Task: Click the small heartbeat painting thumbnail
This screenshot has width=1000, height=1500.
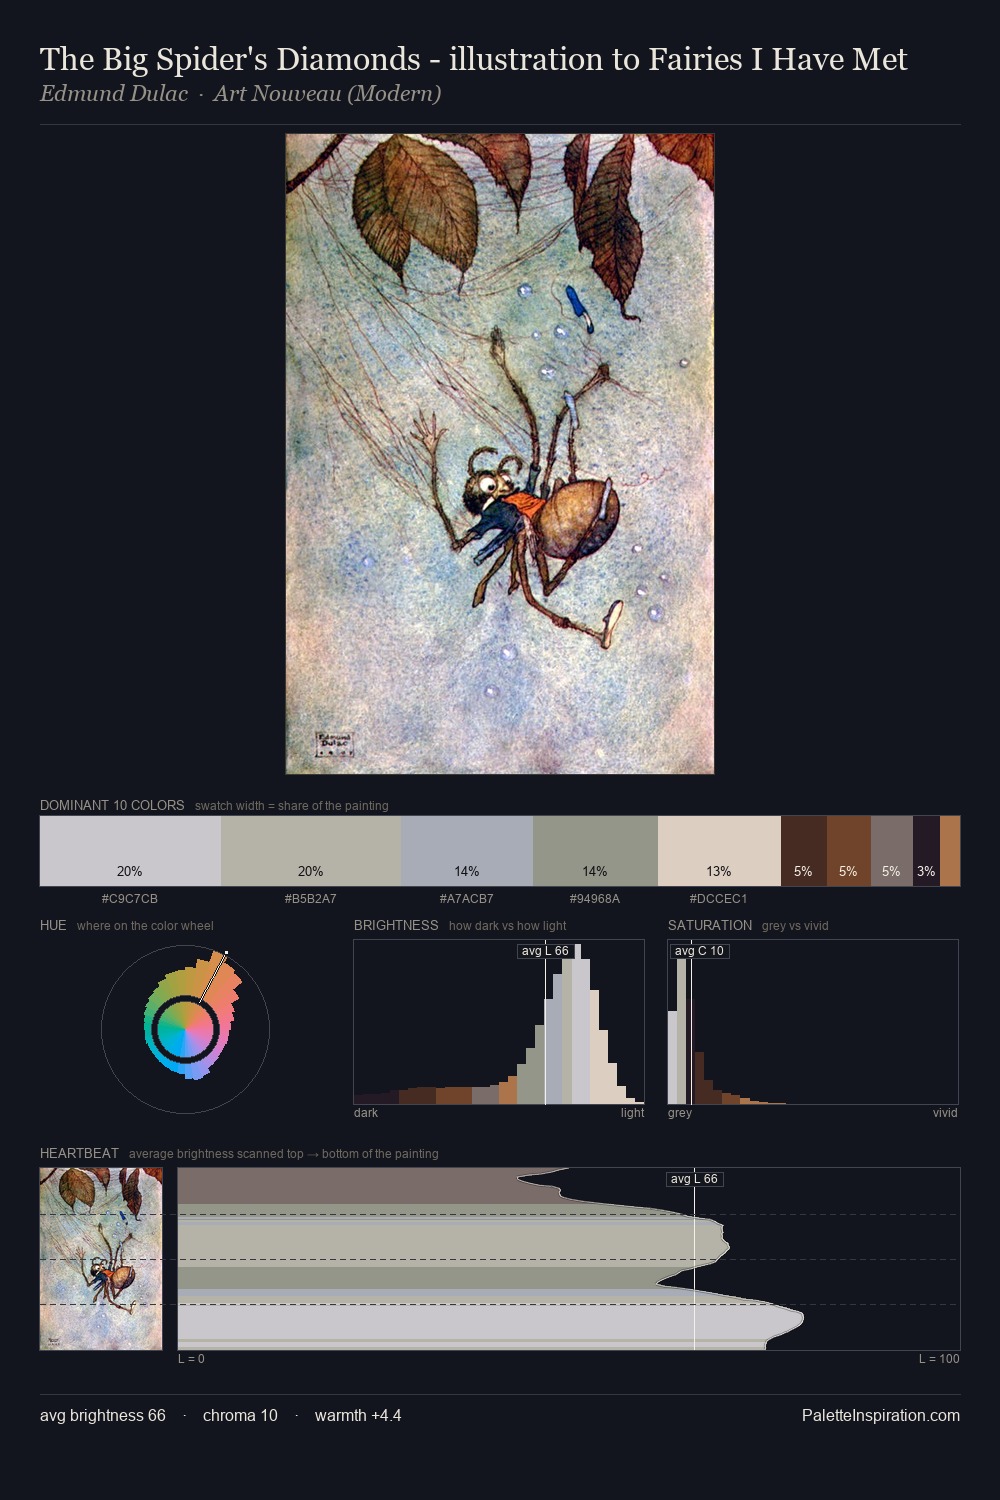Action: click(101, 1259)
